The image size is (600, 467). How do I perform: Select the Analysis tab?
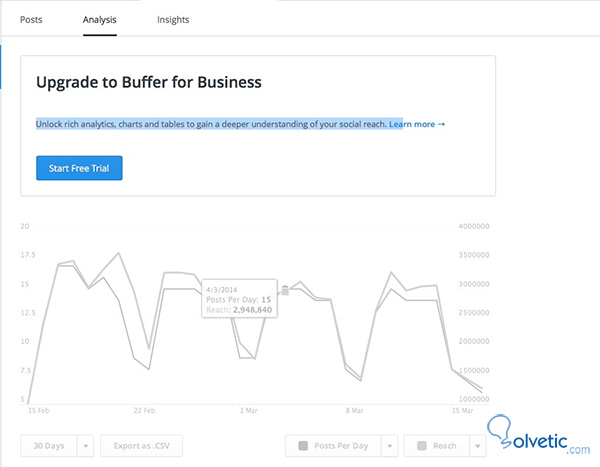click(x=100, y=19)
